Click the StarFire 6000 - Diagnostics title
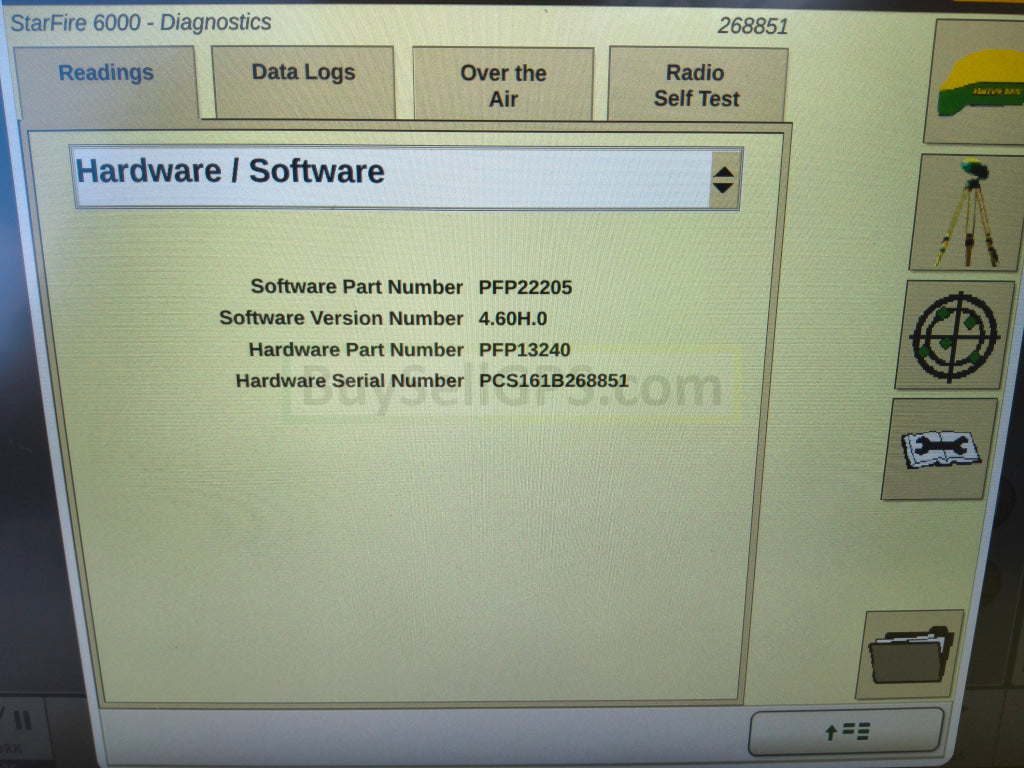The width and height of the screenshot is (1024, 768). click(140, 22)
